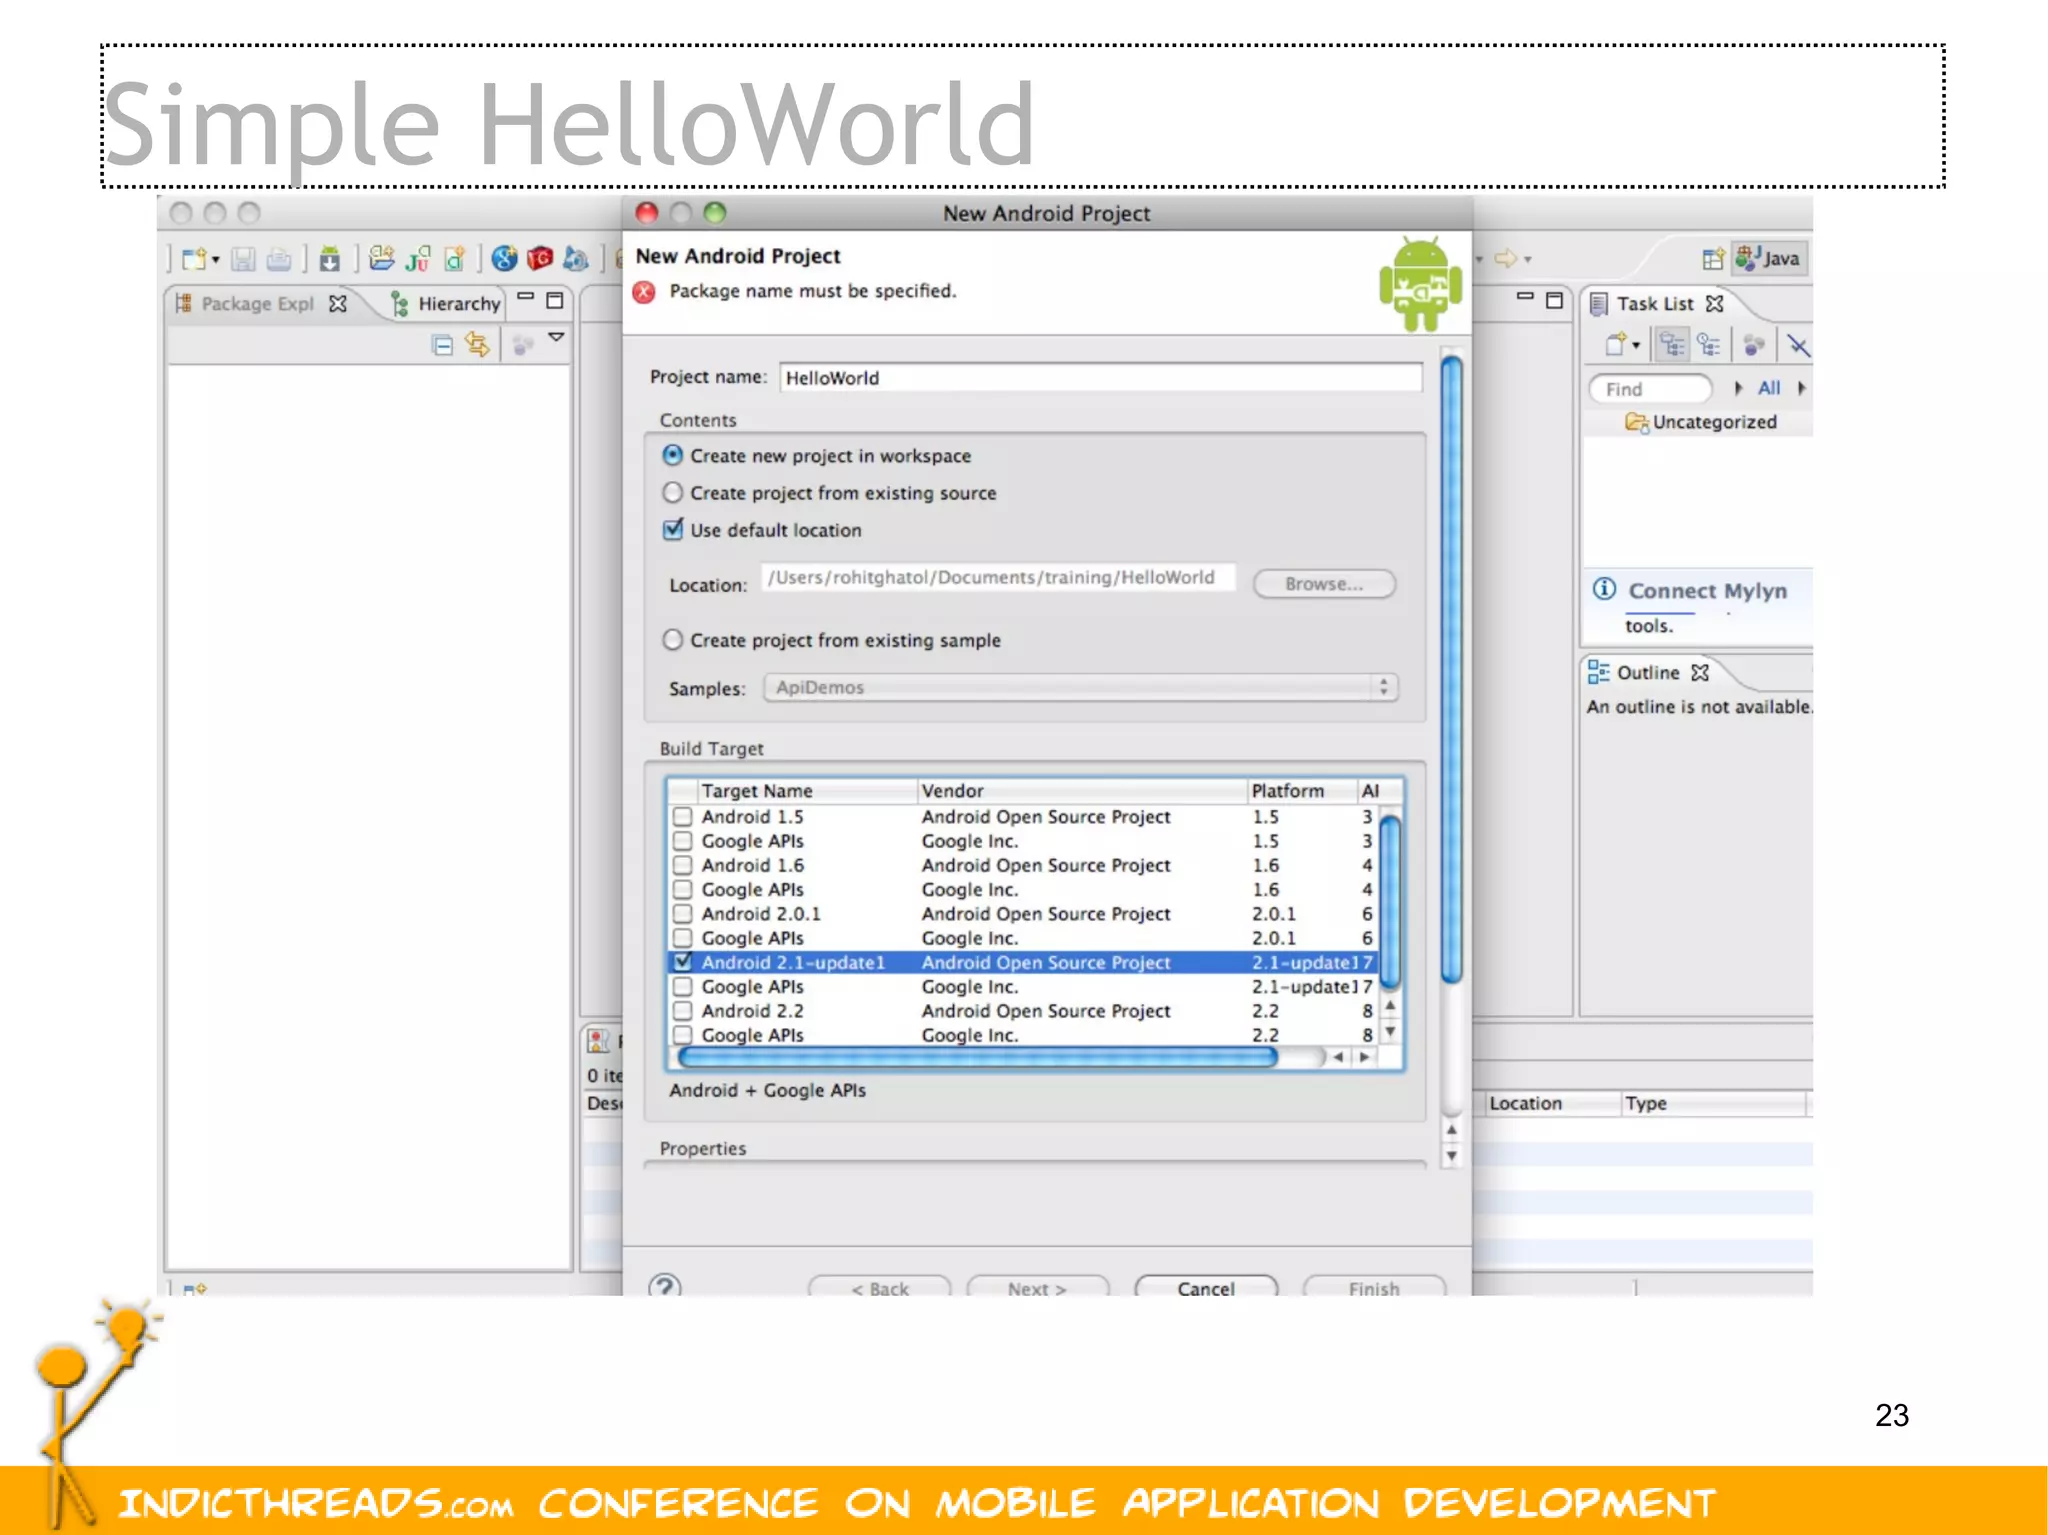Click the Finish button
The width and height of the screenshot is (2048, 1535).
[1374, 1288]
